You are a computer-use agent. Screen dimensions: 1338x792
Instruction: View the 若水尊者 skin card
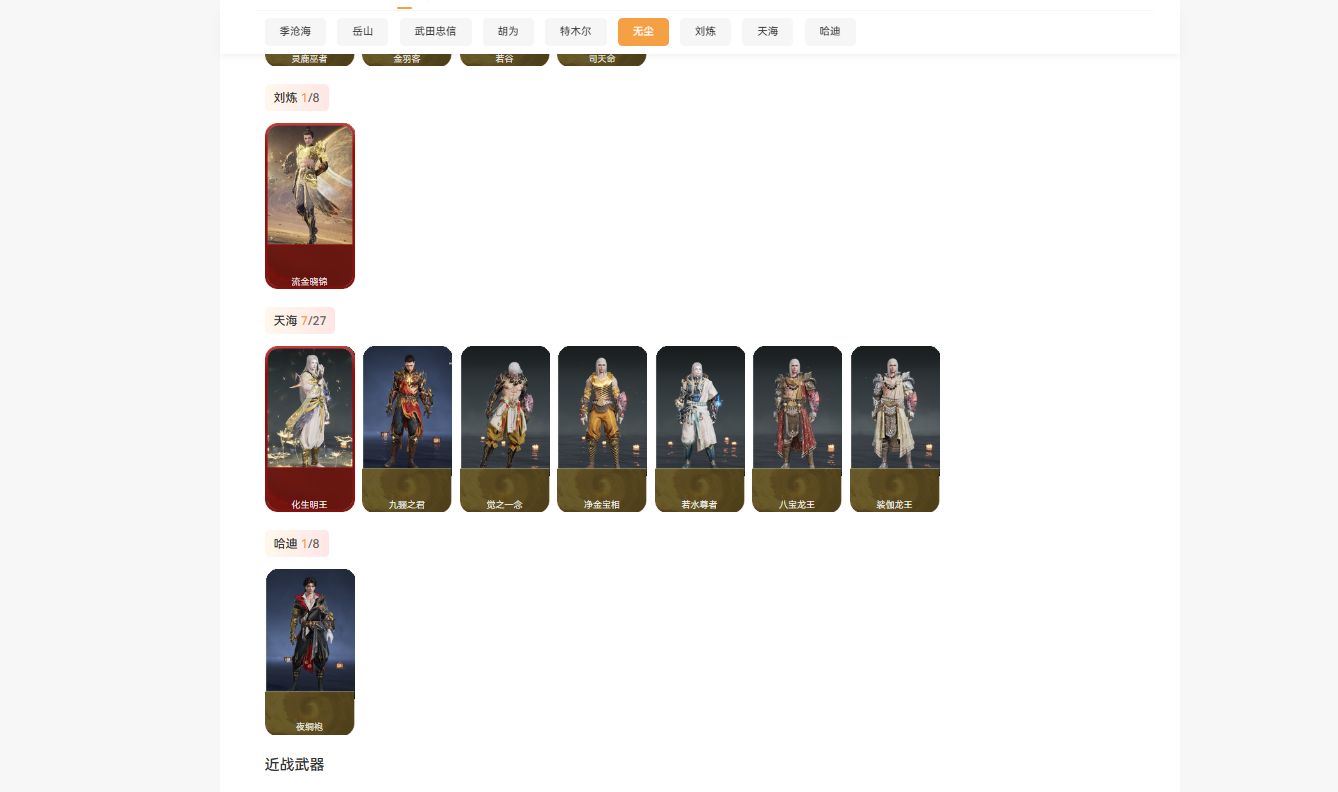coord(700,429)
